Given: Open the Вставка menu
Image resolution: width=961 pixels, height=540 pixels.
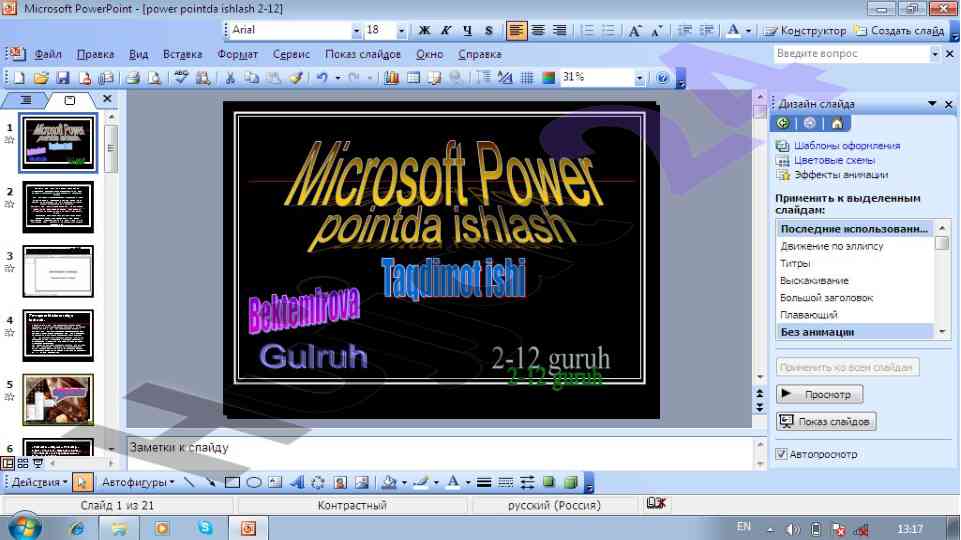Looking at the screenshot, I should (182, 54).
